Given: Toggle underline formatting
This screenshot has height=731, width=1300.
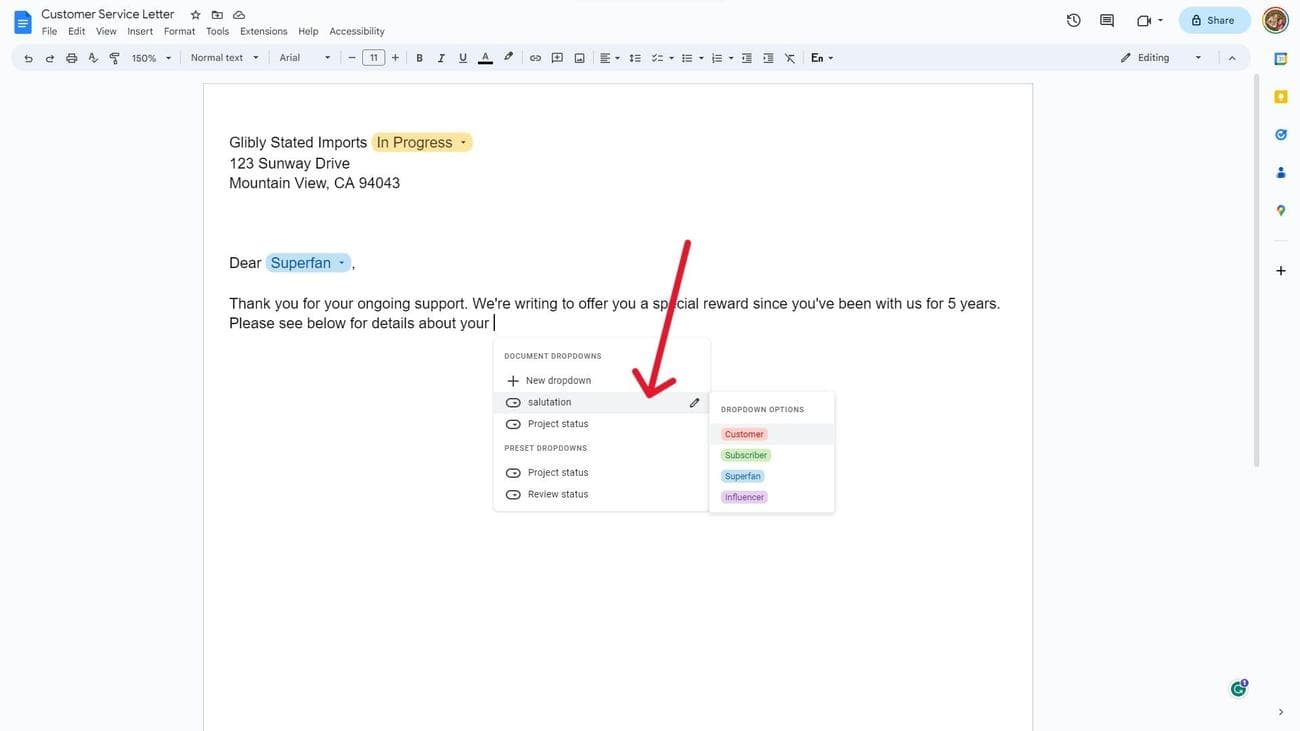Looking at the screenshot, I should point(462,58).
